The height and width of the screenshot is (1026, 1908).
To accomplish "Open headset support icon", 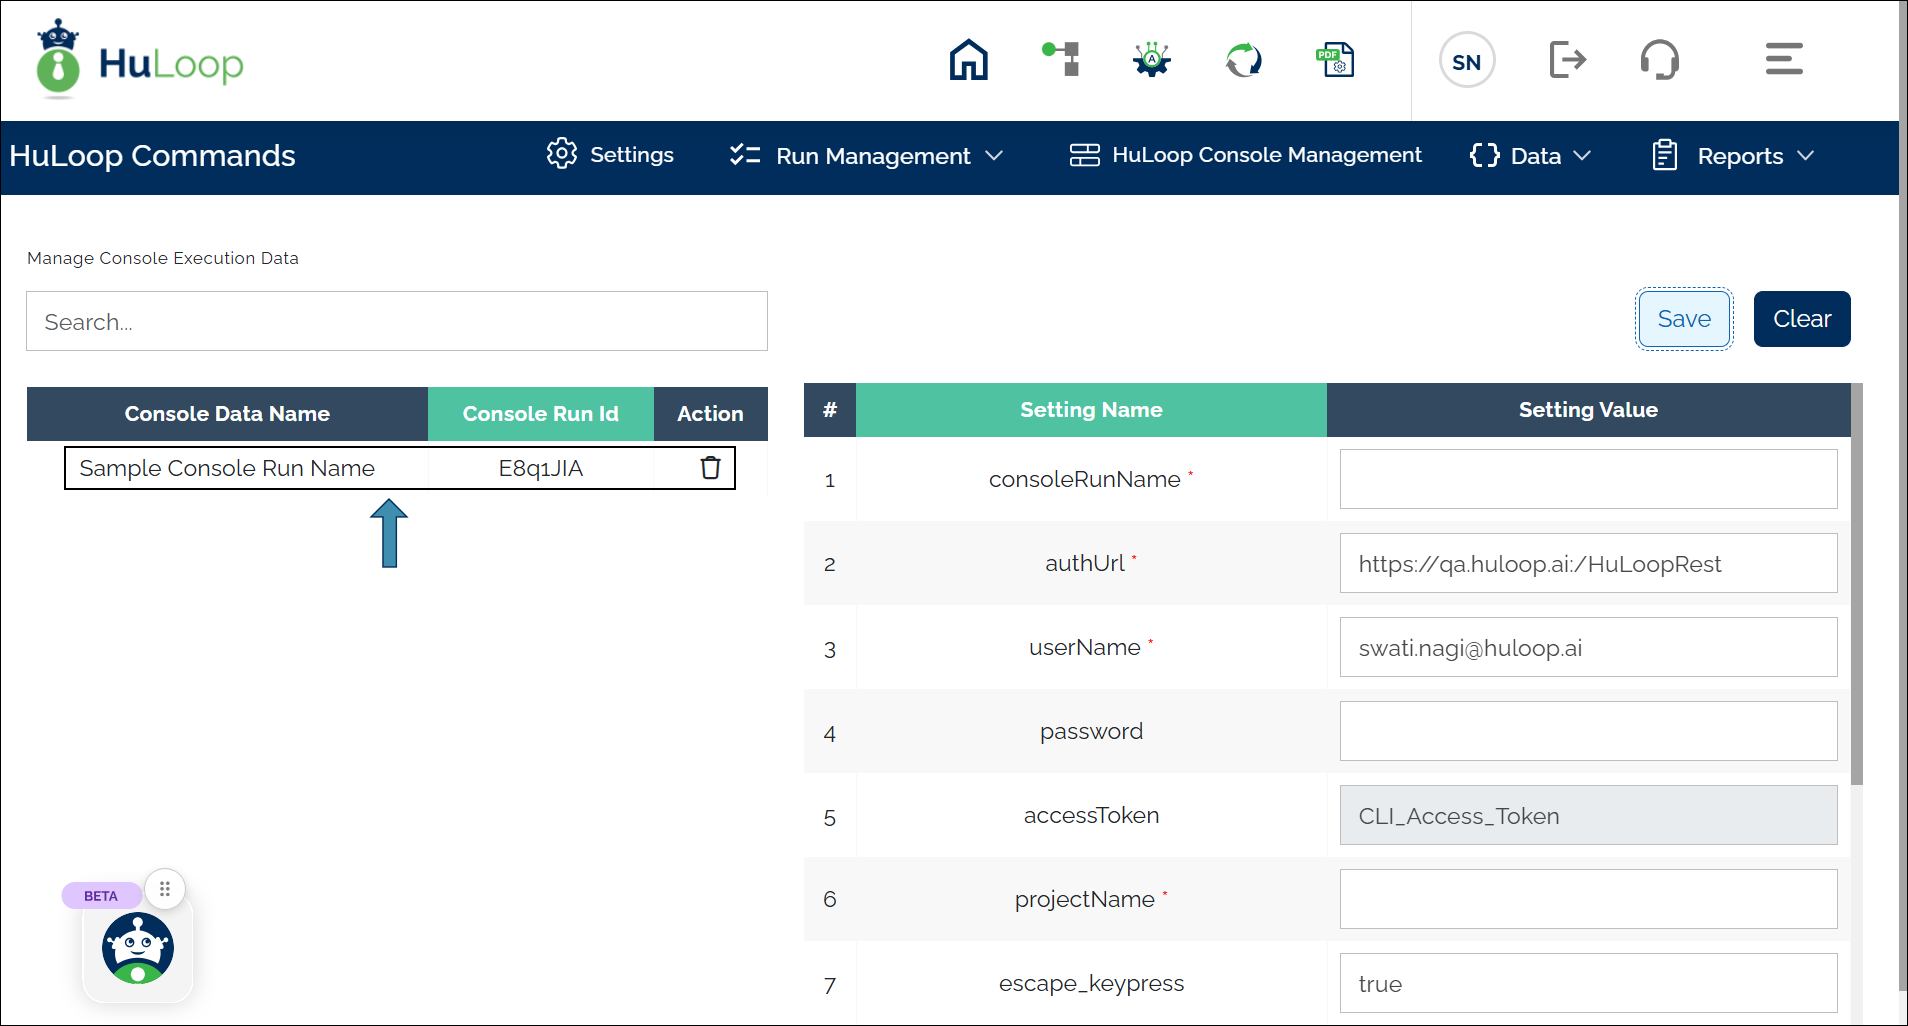I will 1659,60.
